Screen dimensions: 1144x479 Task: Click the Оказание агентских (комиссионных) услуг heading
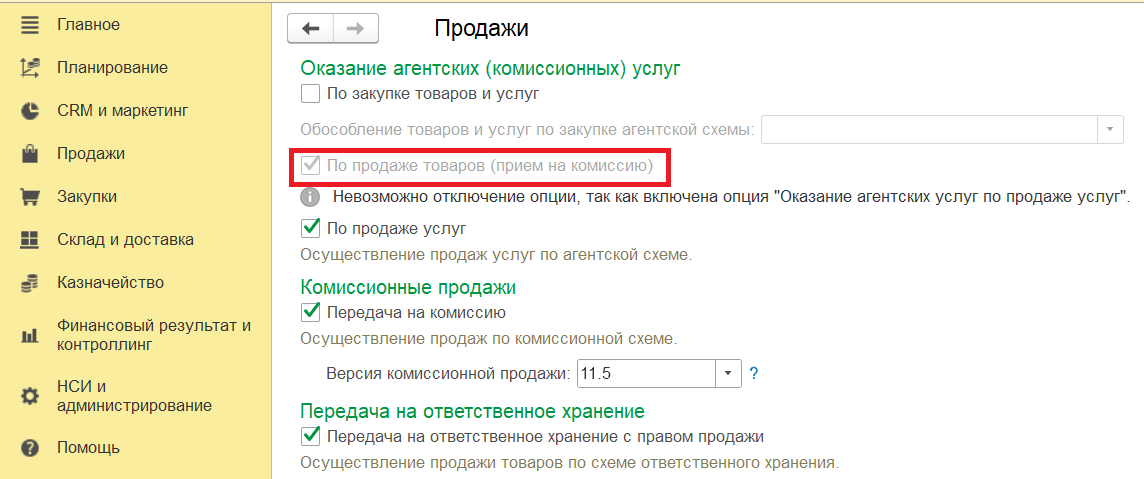point(490,69)
